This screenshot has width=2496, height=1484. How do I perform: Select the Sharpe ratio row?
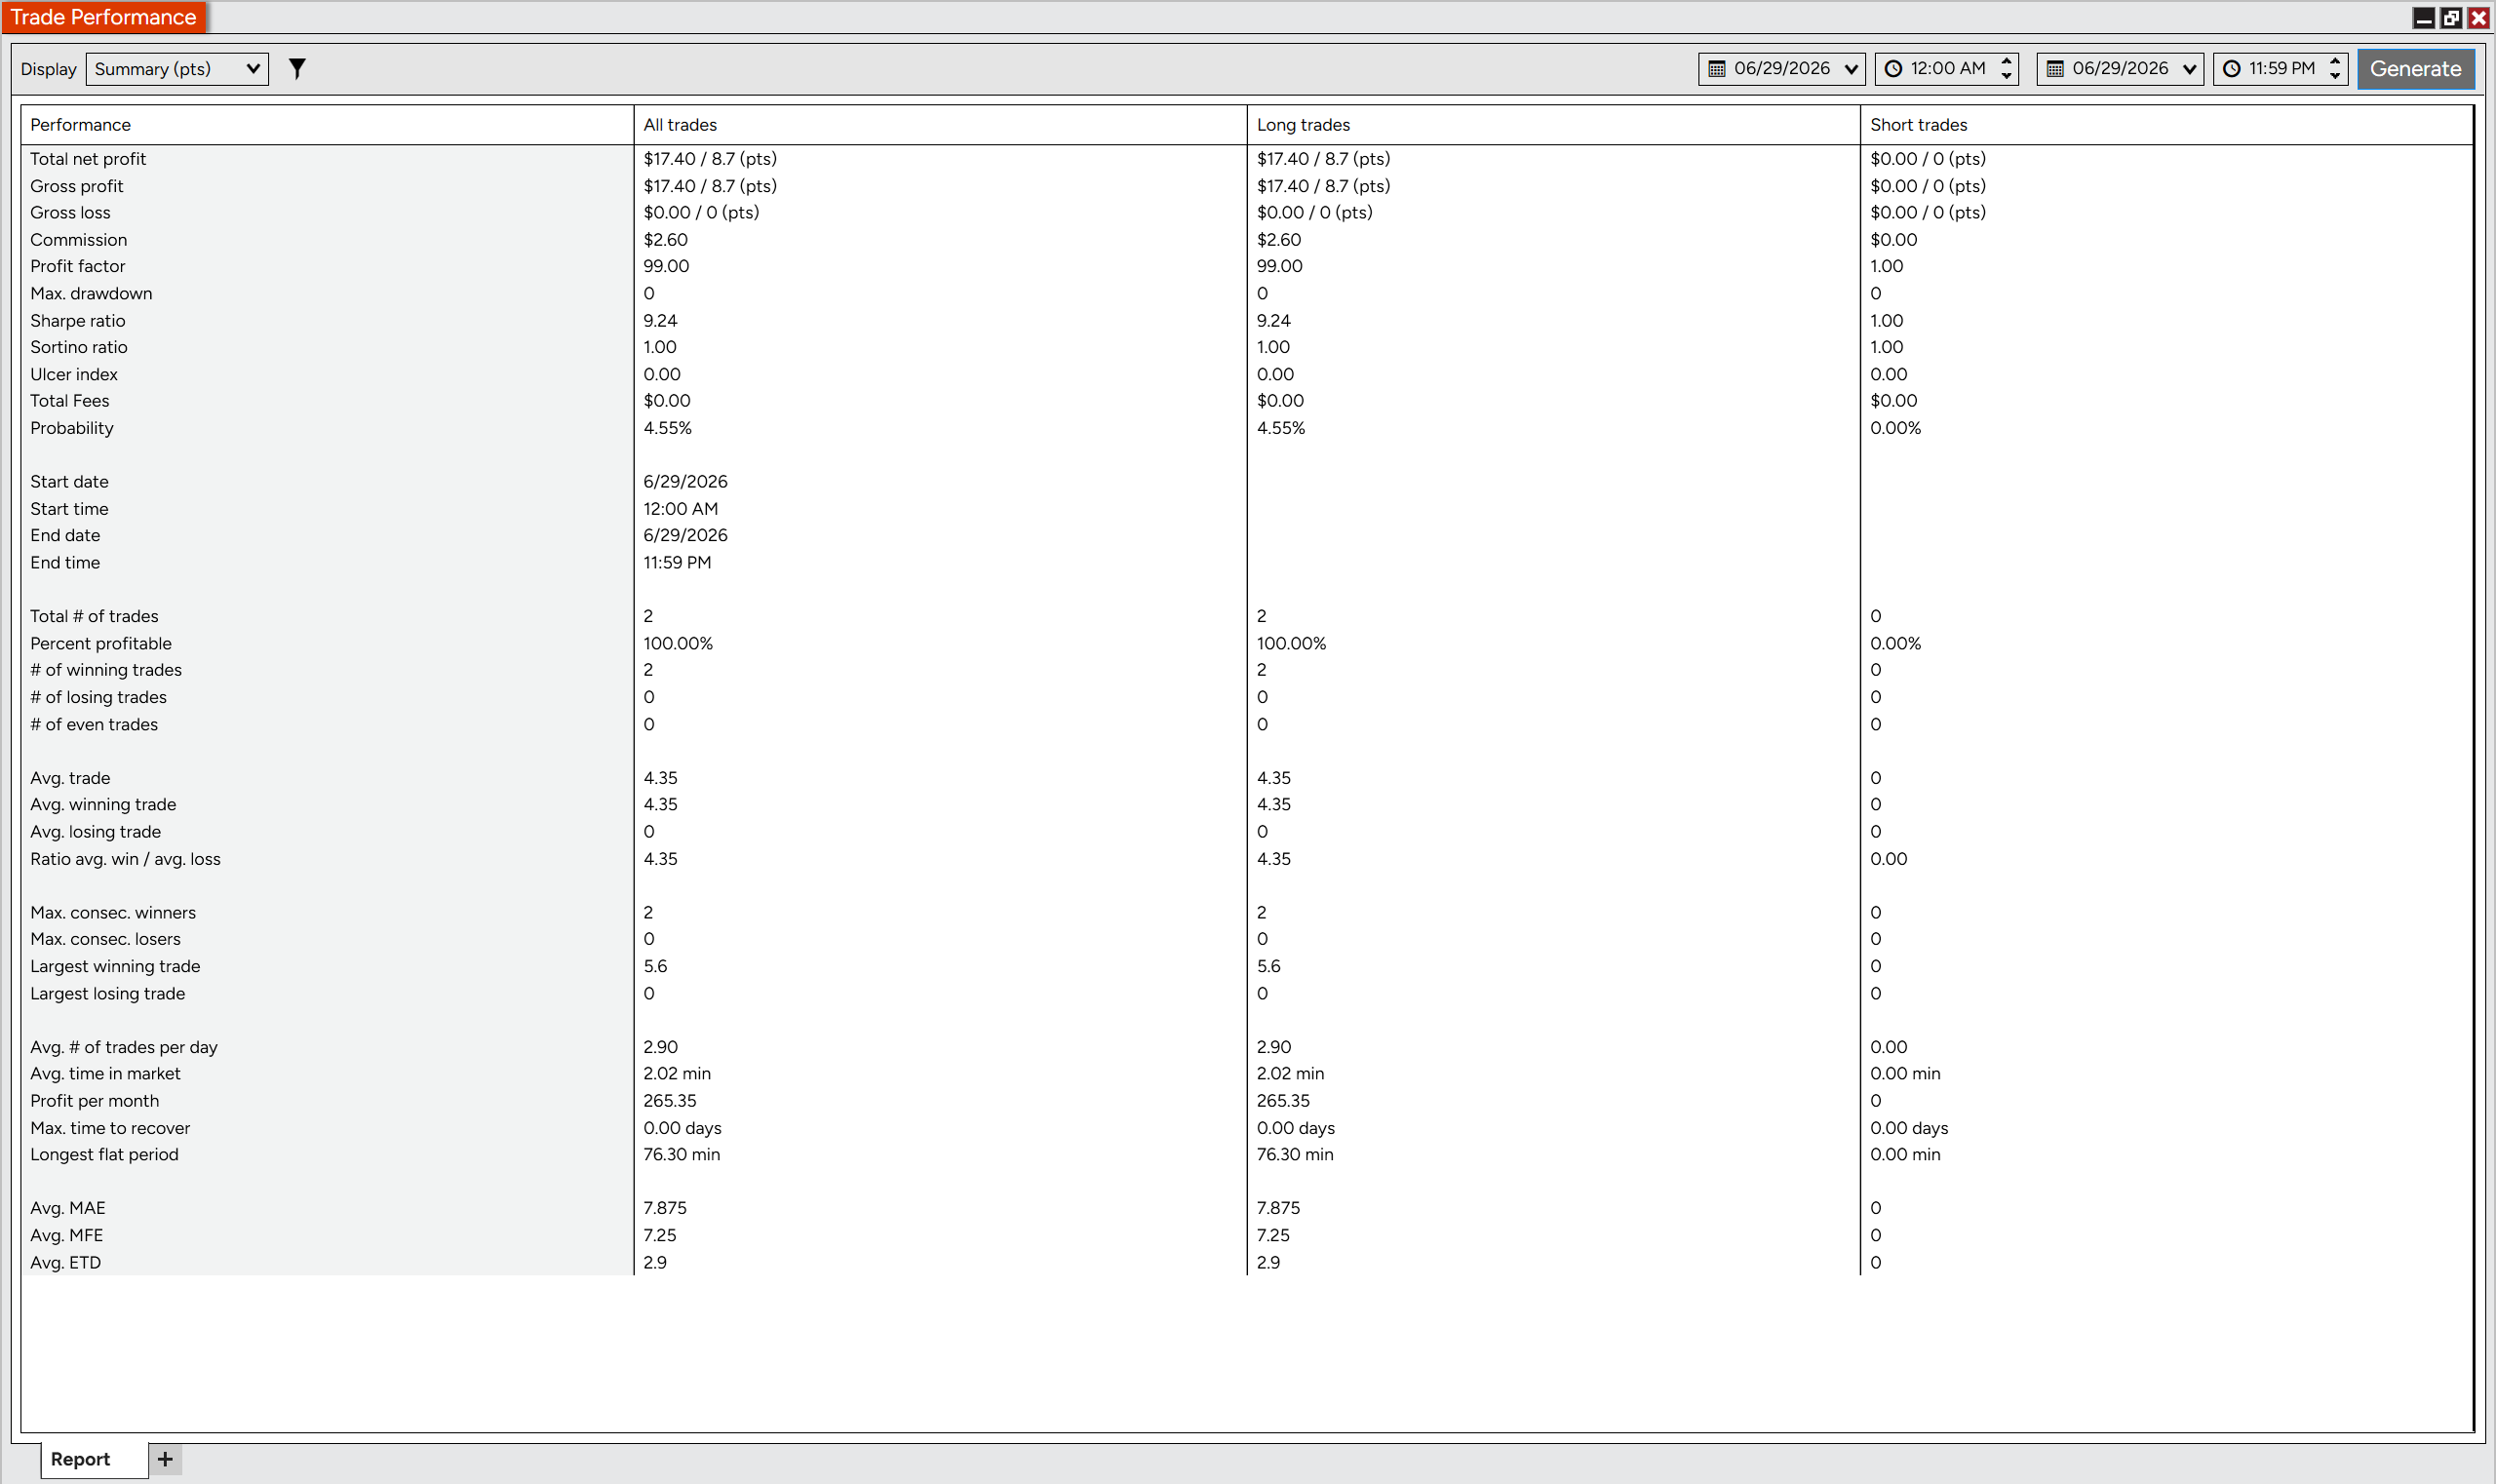[x=1247, y=320]
